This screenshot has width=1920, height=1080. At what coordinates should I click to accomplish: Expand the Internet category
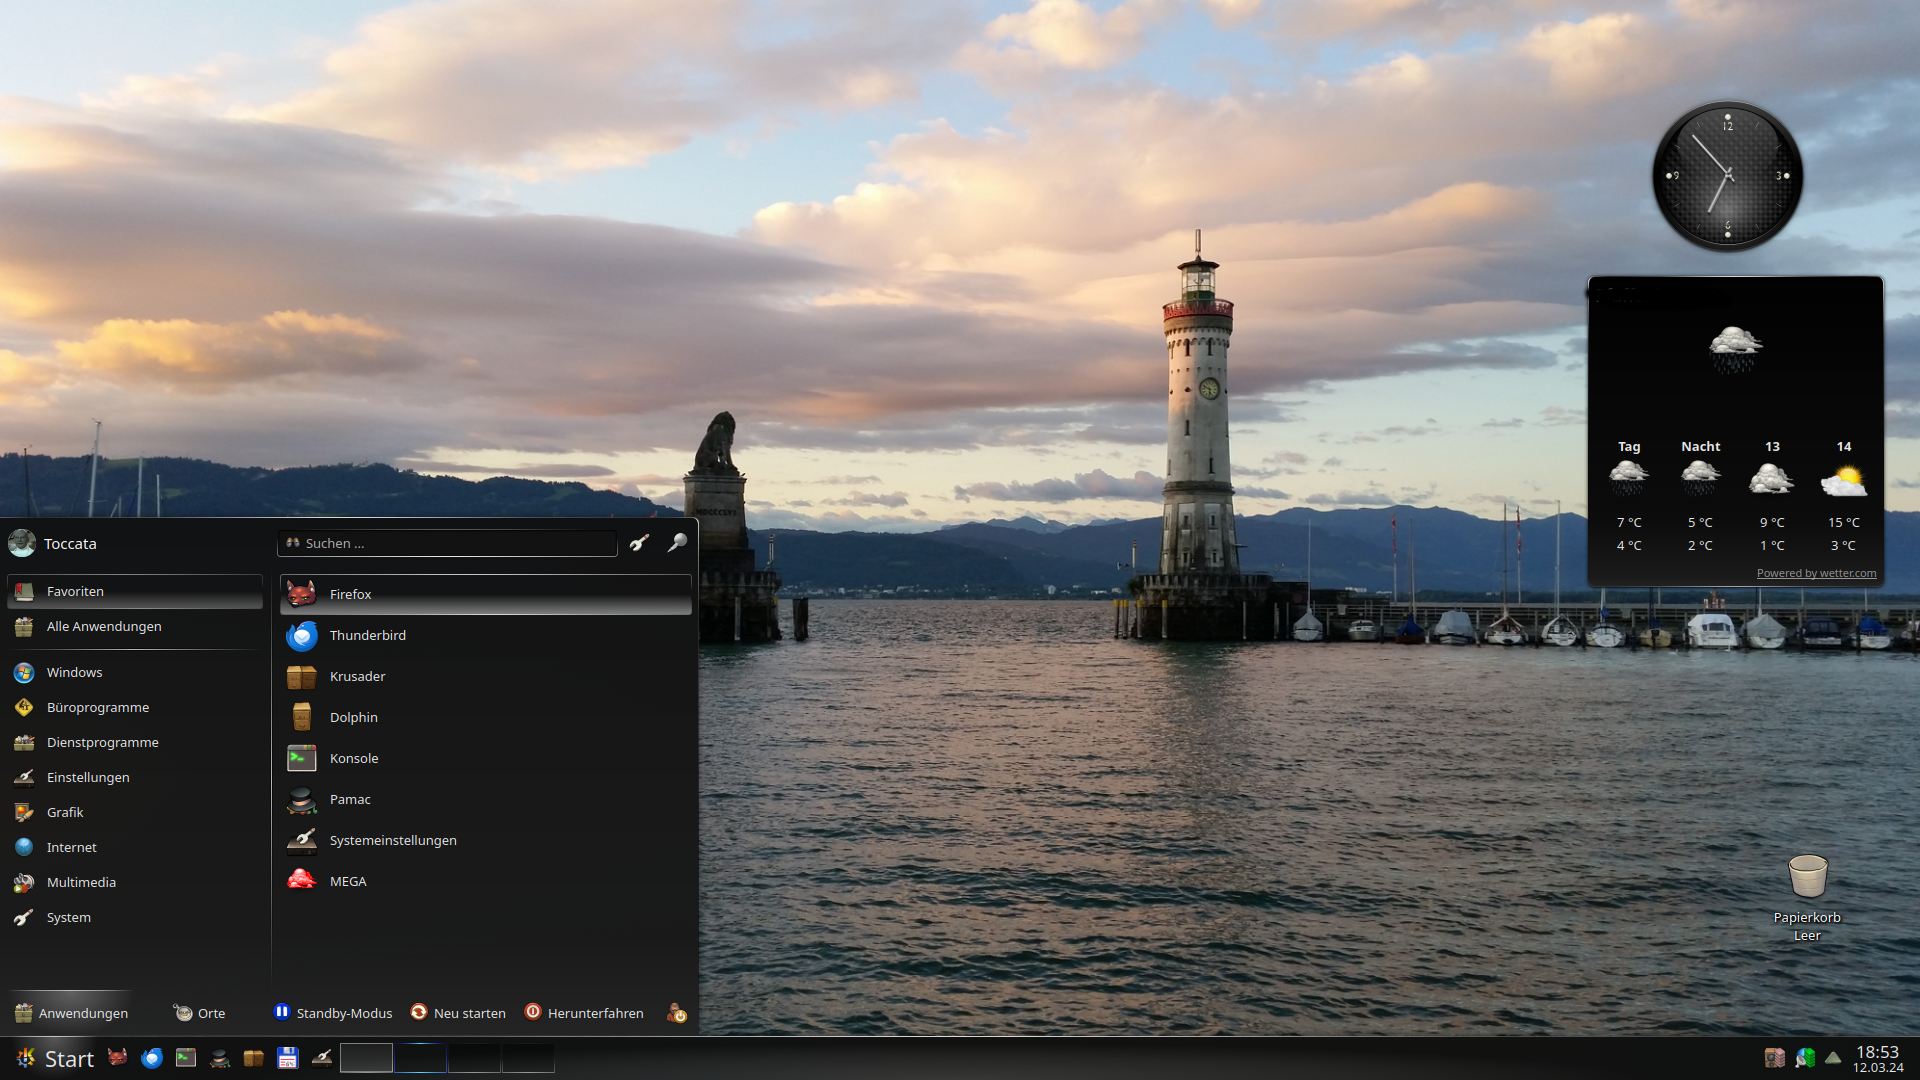point(71,847)
